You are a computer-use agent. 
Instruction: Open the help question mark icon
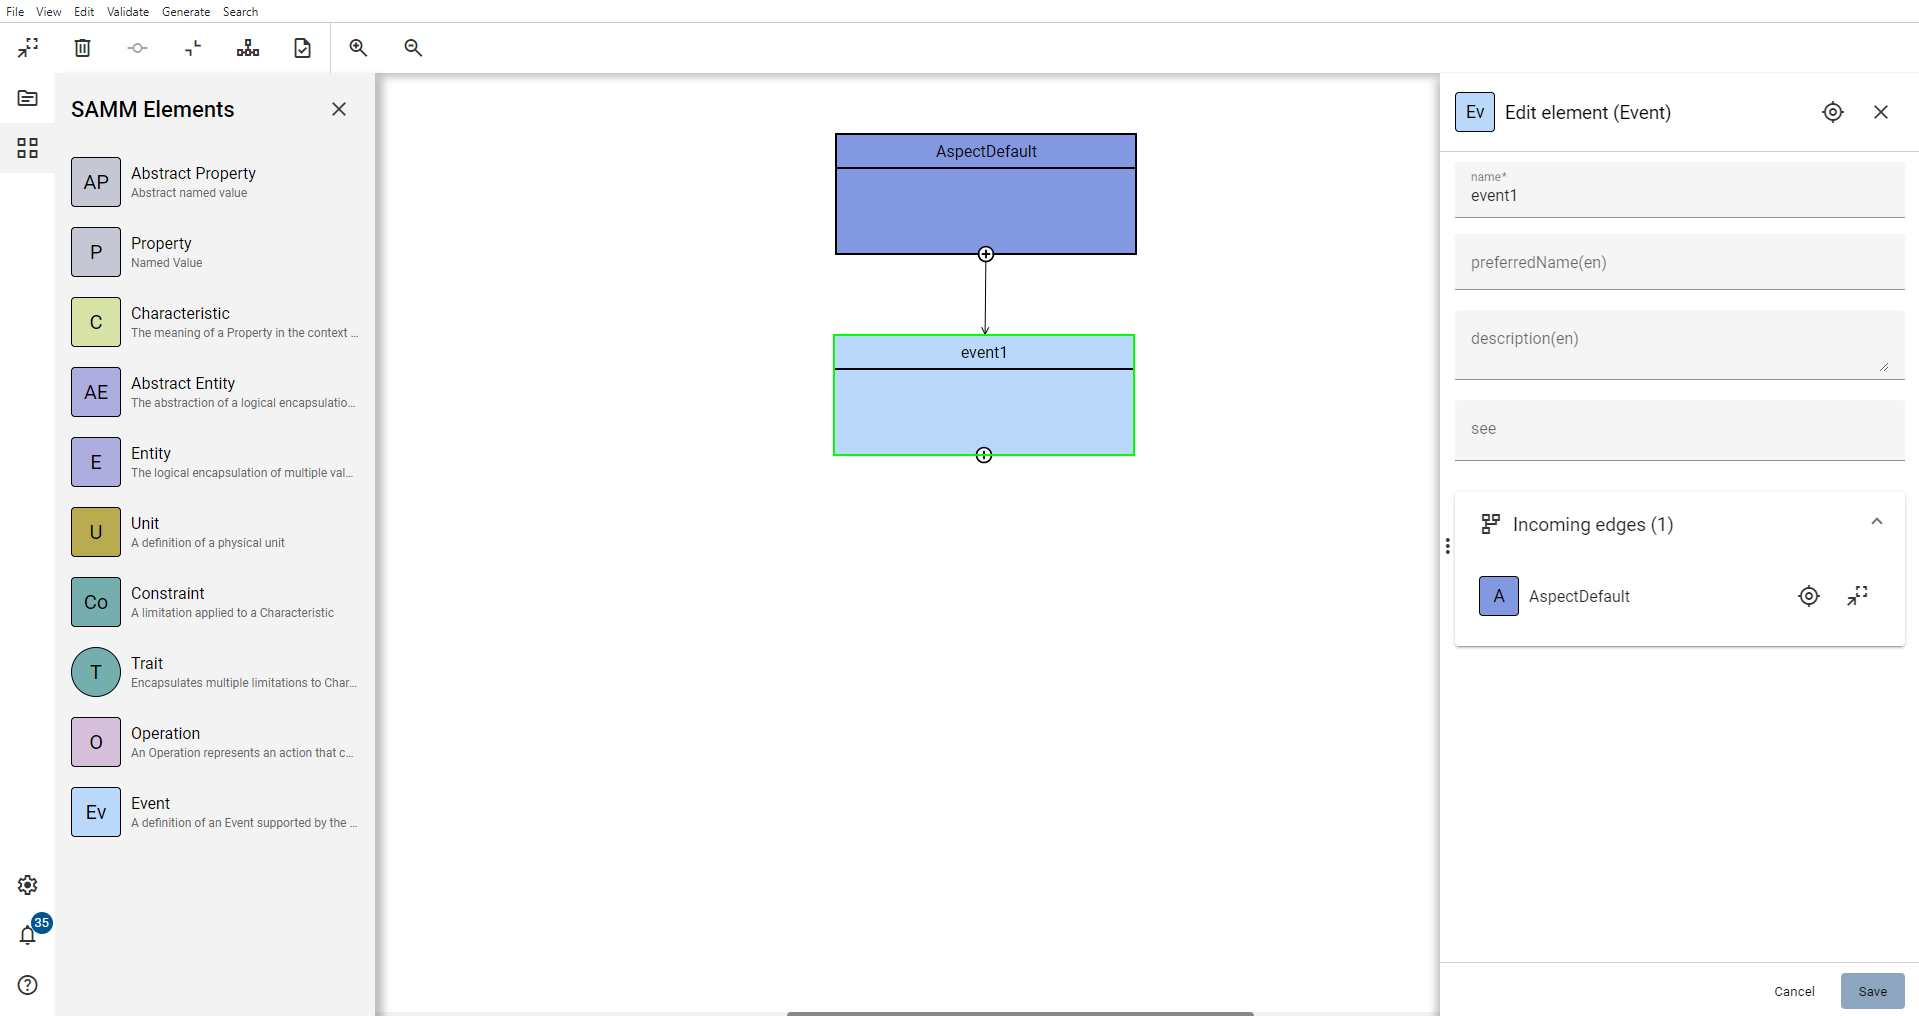(28, 985)
